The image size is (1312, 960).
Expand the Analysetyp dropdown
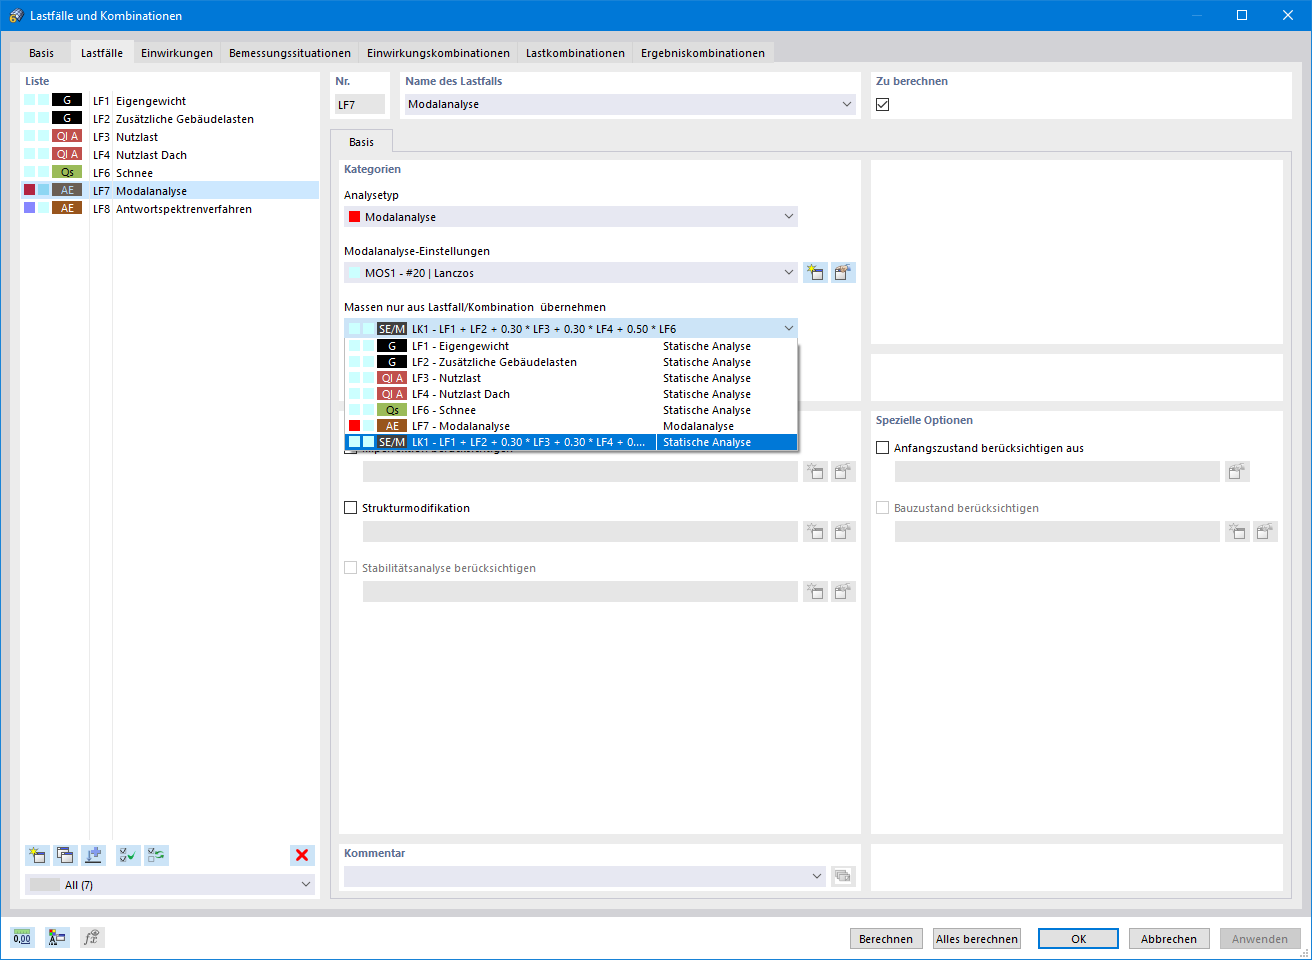coord(788,216)
